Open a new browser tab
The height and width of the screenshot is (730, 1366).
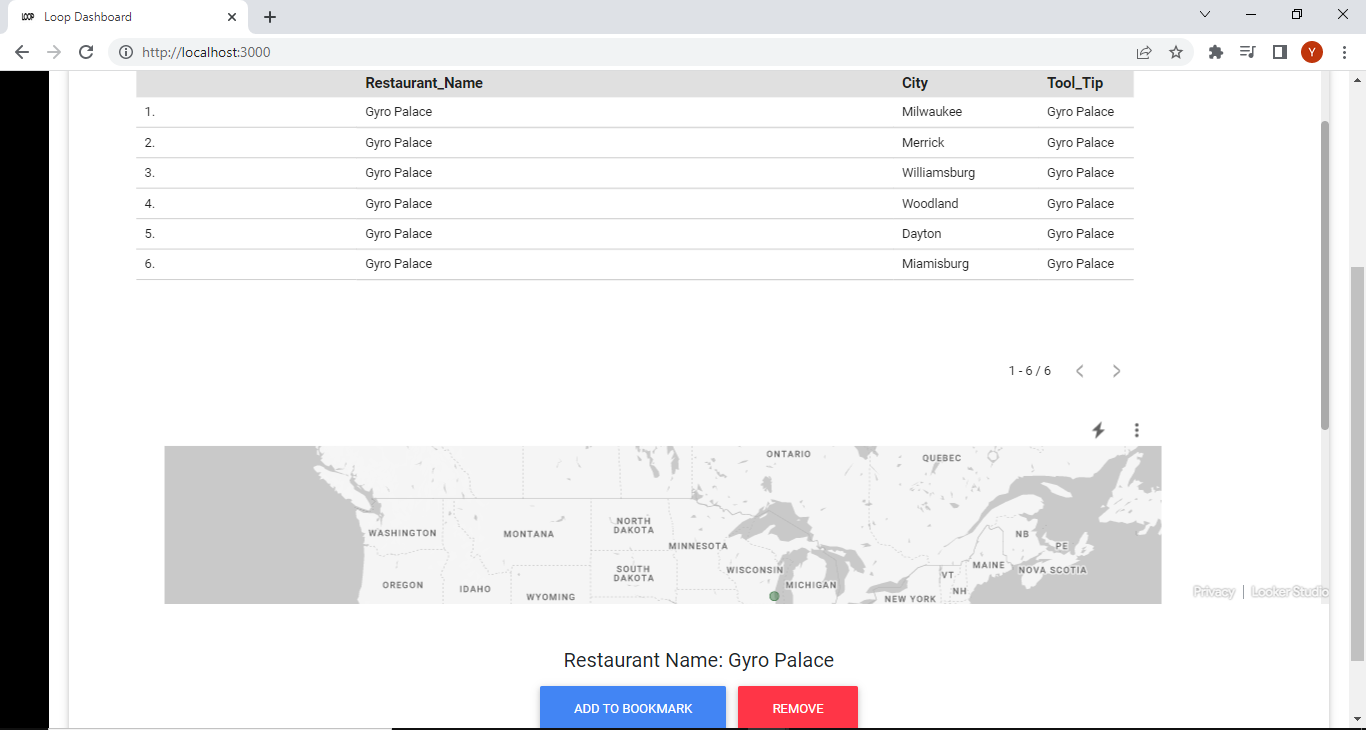click(270, 17)
